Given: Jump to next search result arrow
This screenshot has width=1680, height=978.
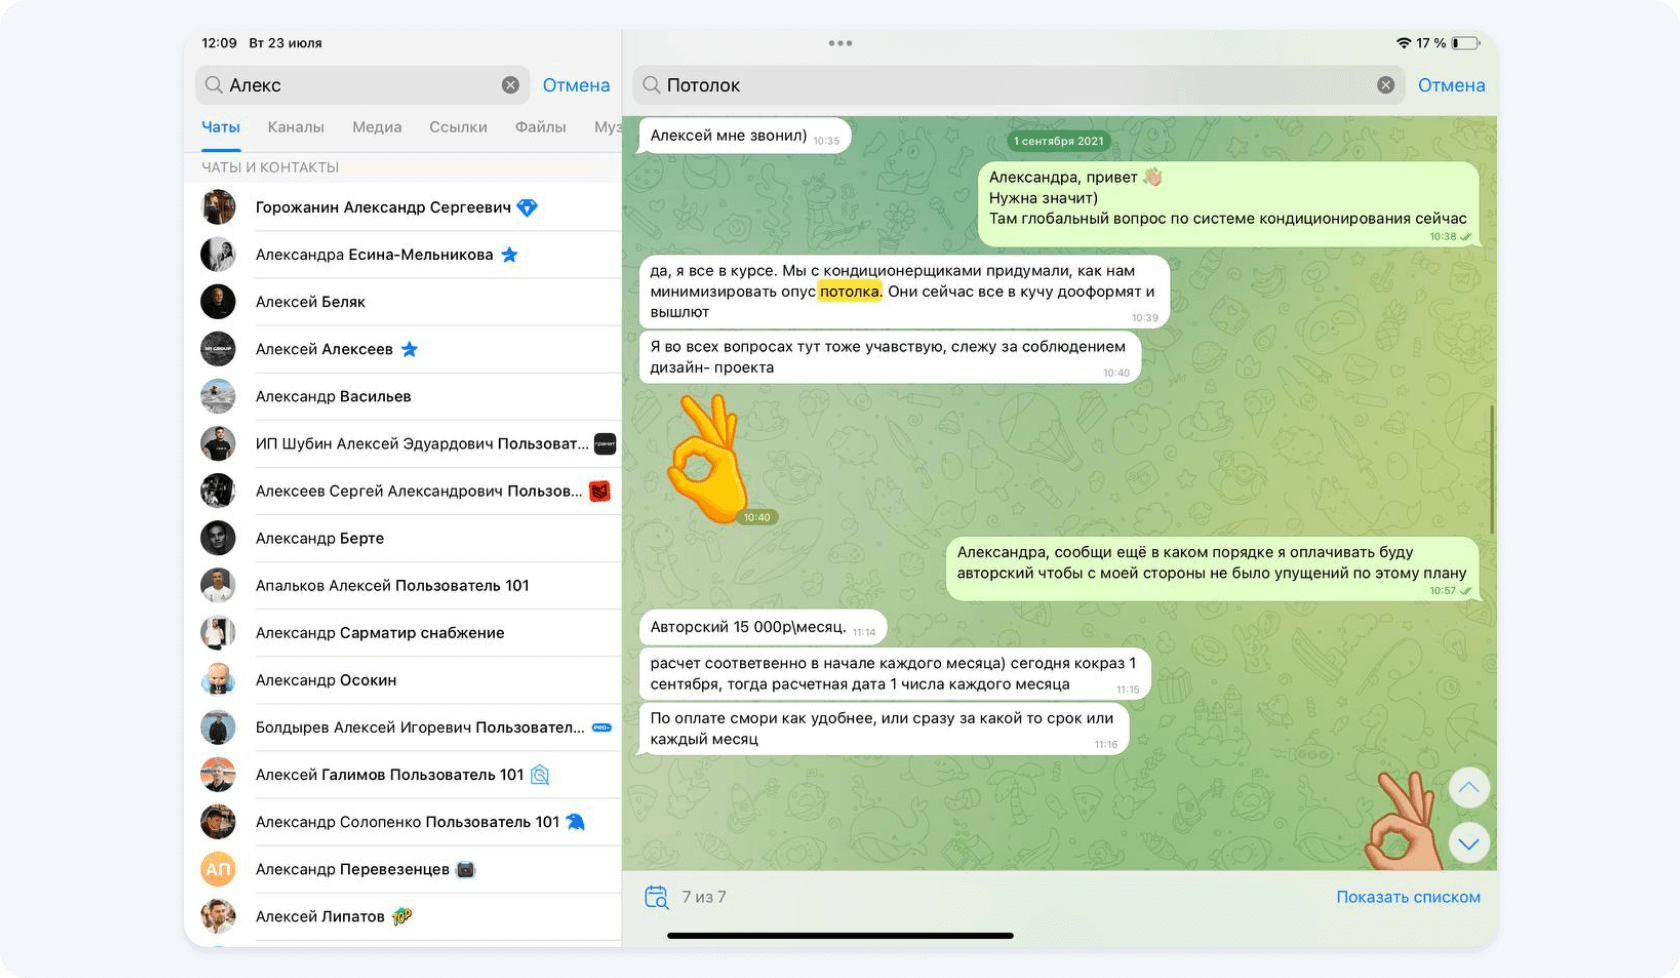Looking at the screenshot, I should click(1468, 843).
